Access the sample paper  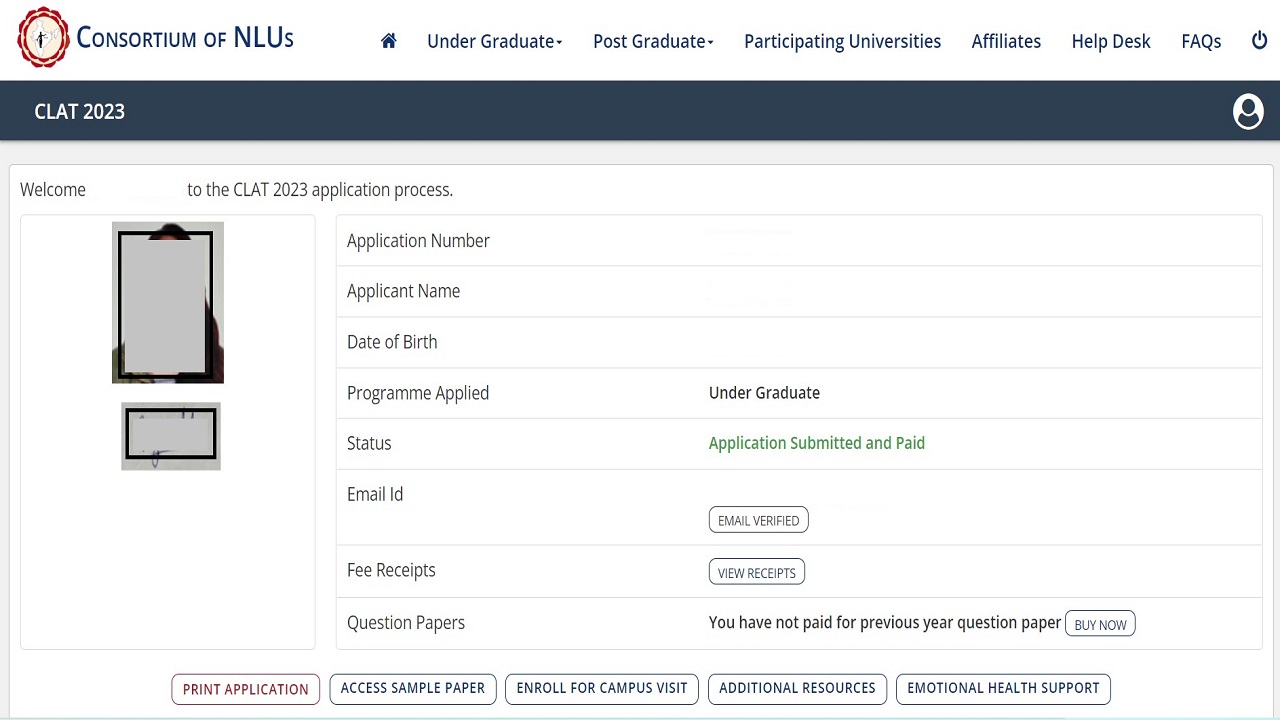coord(412,688)
